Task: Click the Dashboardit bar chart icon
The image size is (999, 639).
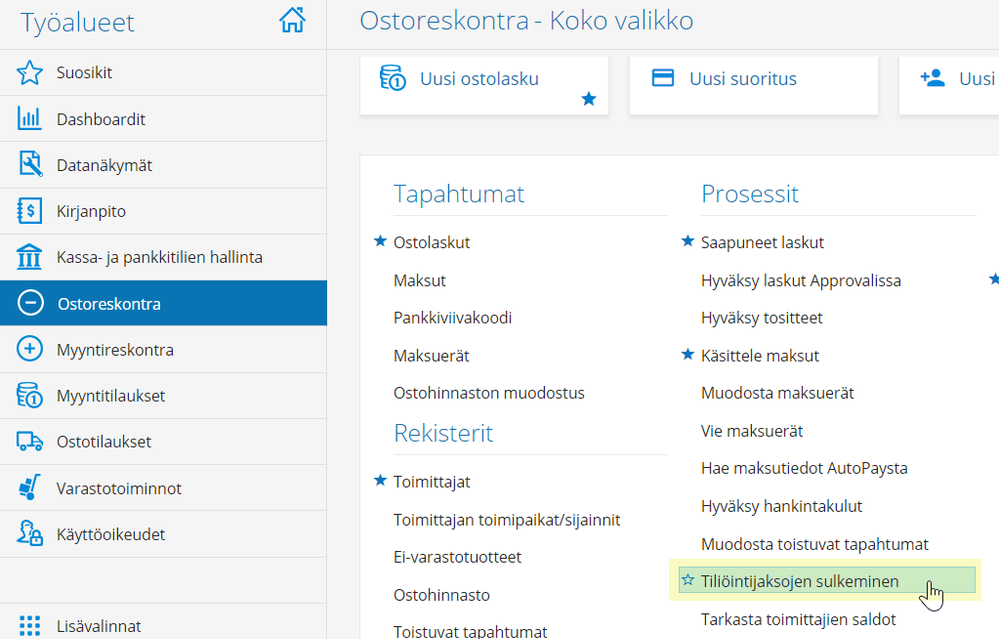Action: tap(30, 119)
